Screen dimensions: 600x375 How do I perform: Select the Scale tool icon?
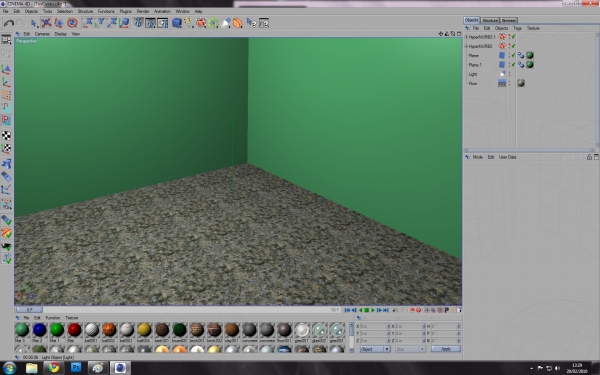tap(59, 23)
